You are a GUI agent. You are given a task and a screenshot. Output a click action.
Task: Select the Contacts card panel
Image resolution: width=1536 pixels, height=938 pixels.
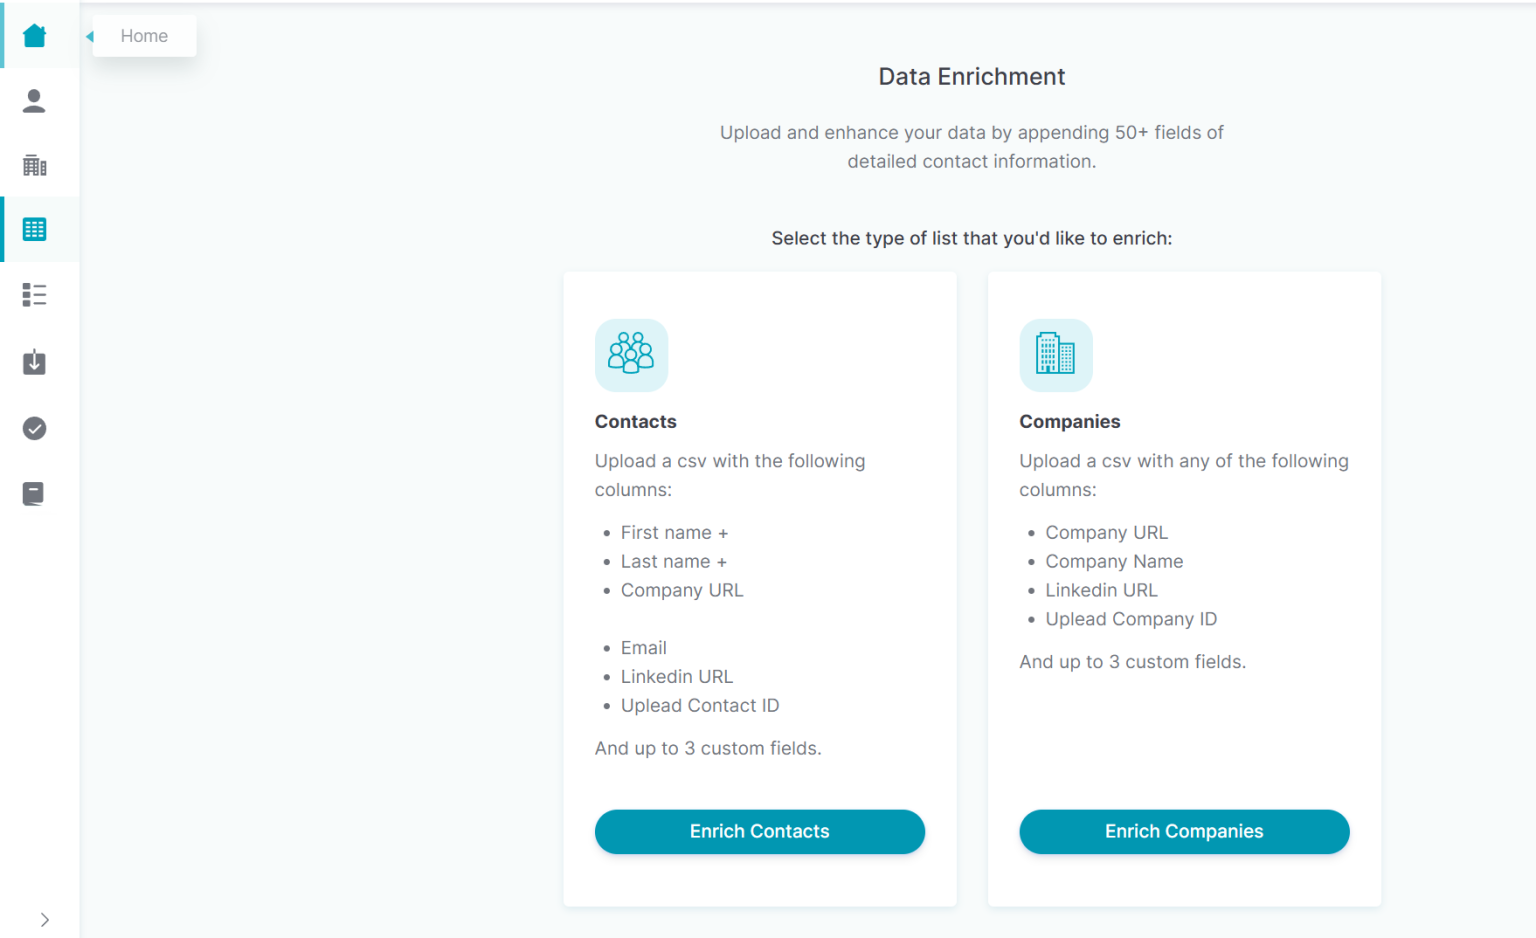click(x=759, y=590)
